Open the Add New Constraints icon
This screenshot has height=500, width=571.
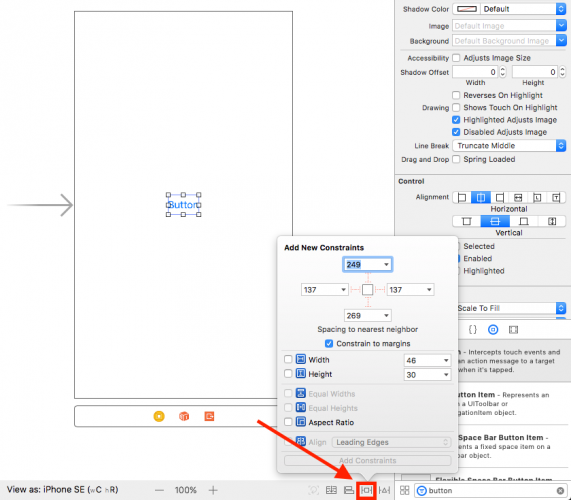click(x=366, y=491)
